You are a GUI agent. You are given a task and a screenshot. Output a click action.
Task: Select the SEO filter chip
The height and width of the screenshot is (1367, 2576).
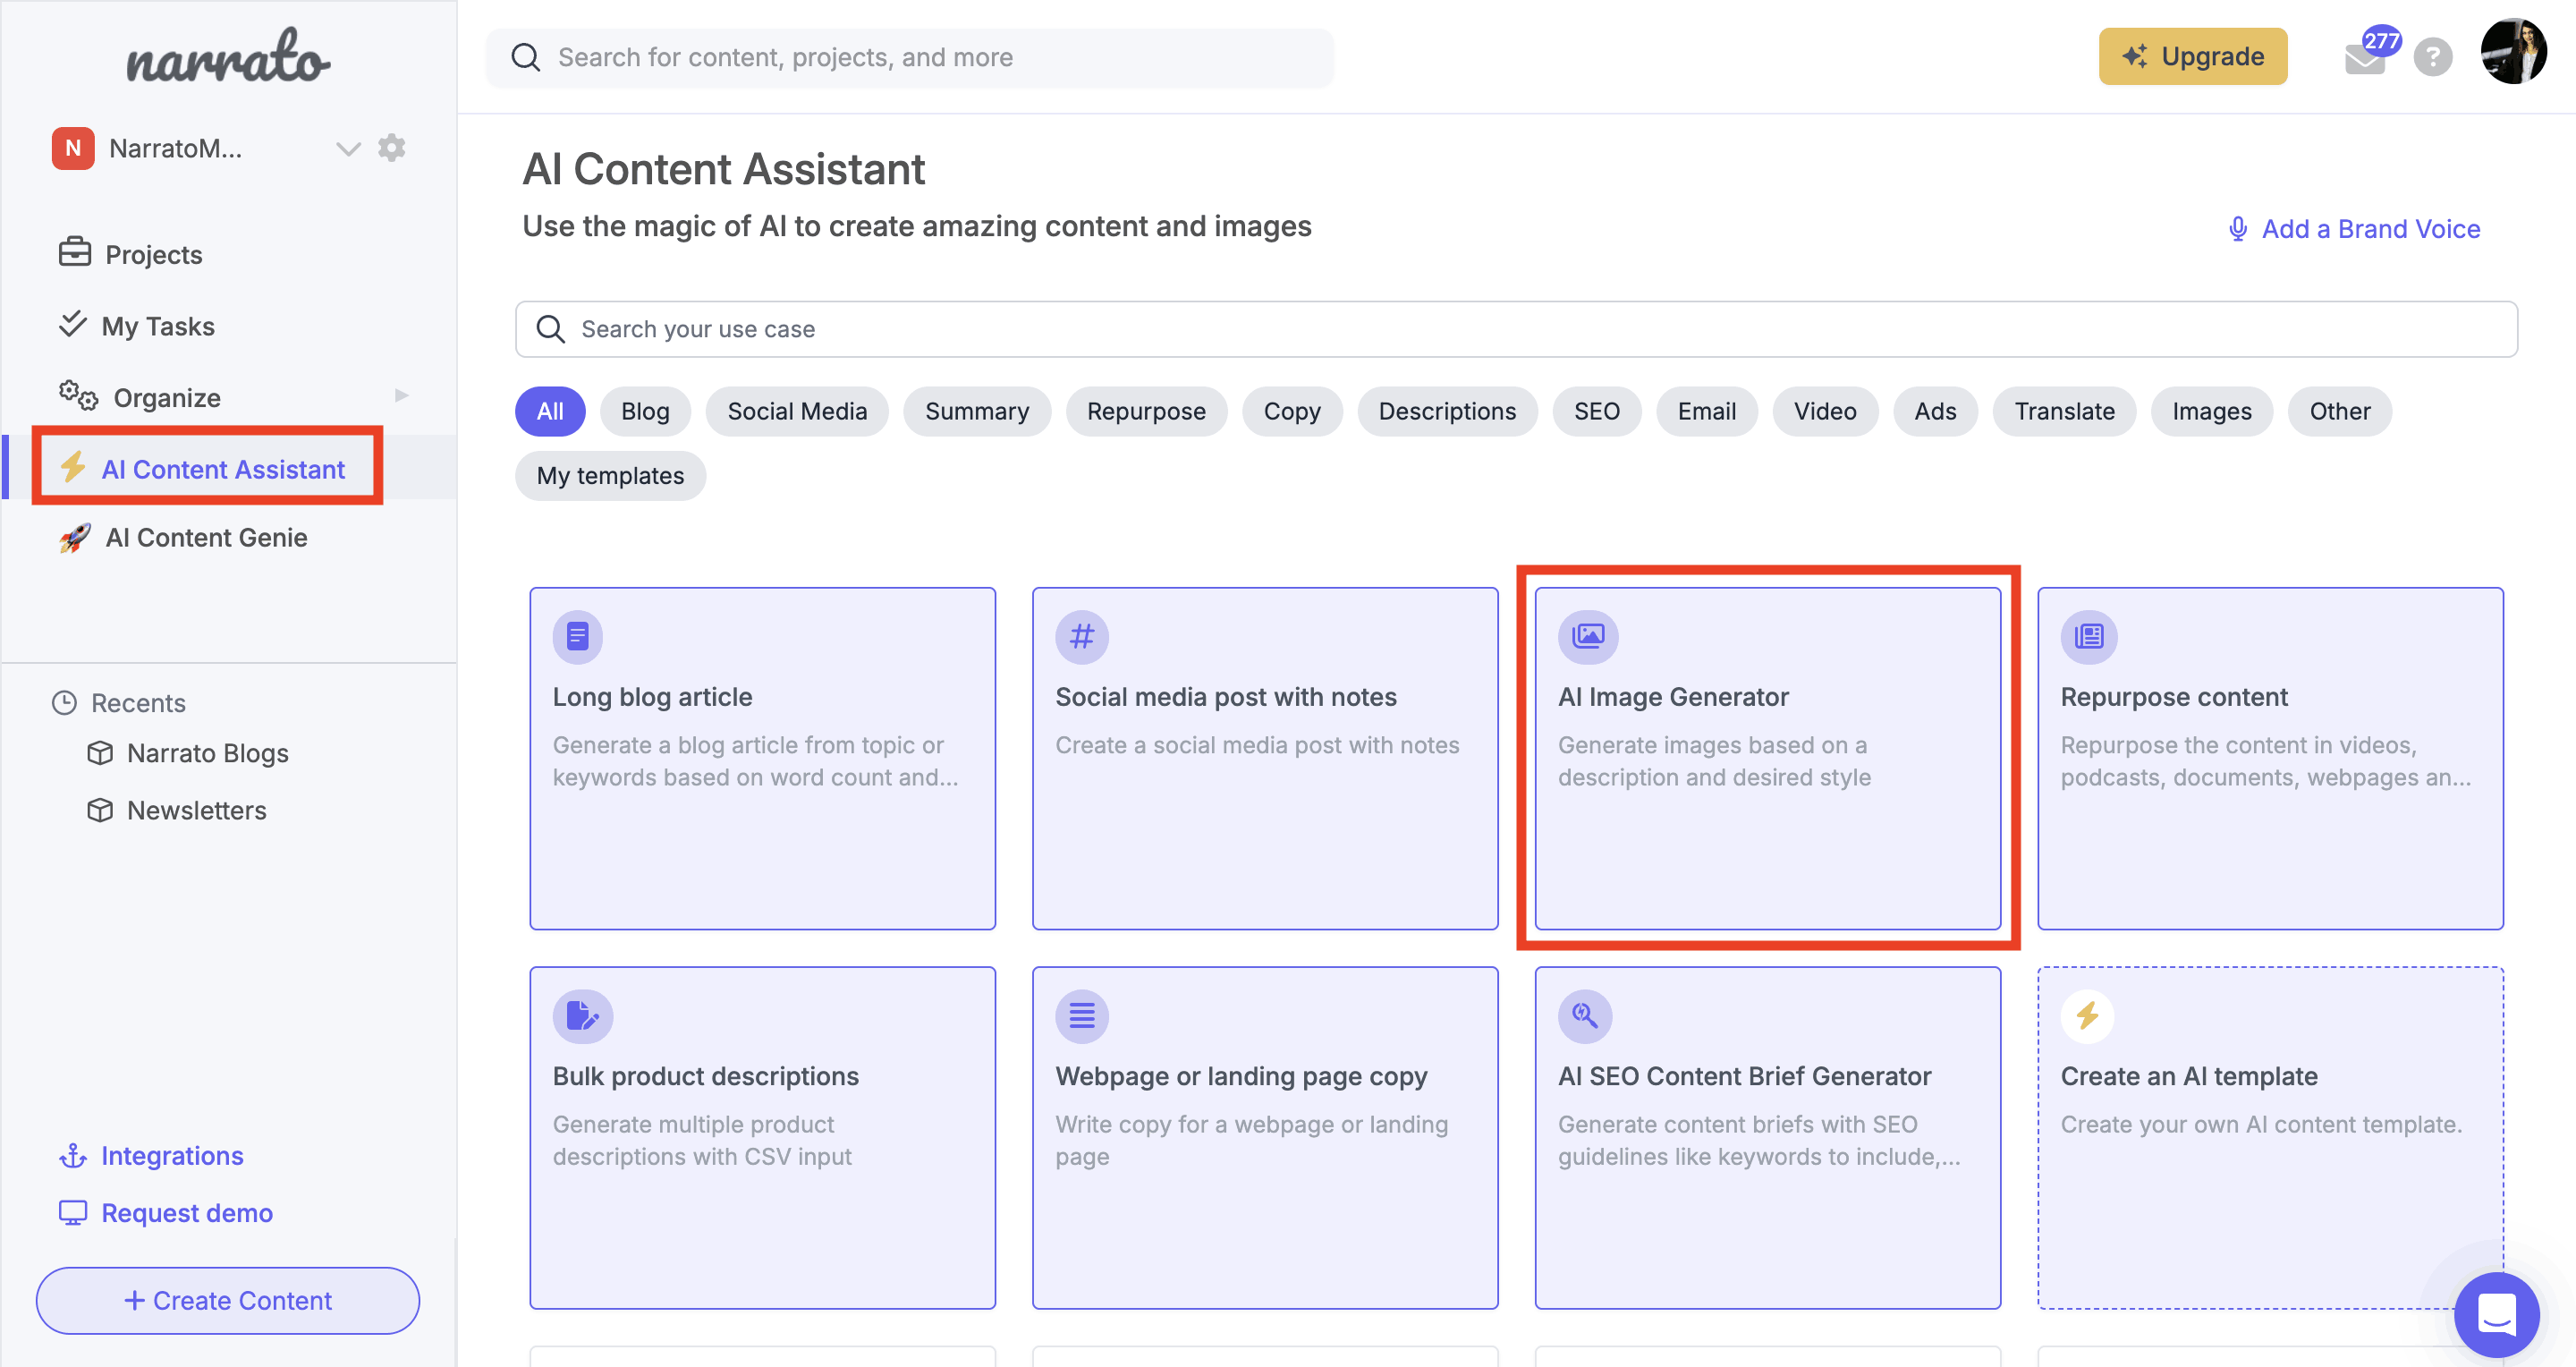point(1596,411)
